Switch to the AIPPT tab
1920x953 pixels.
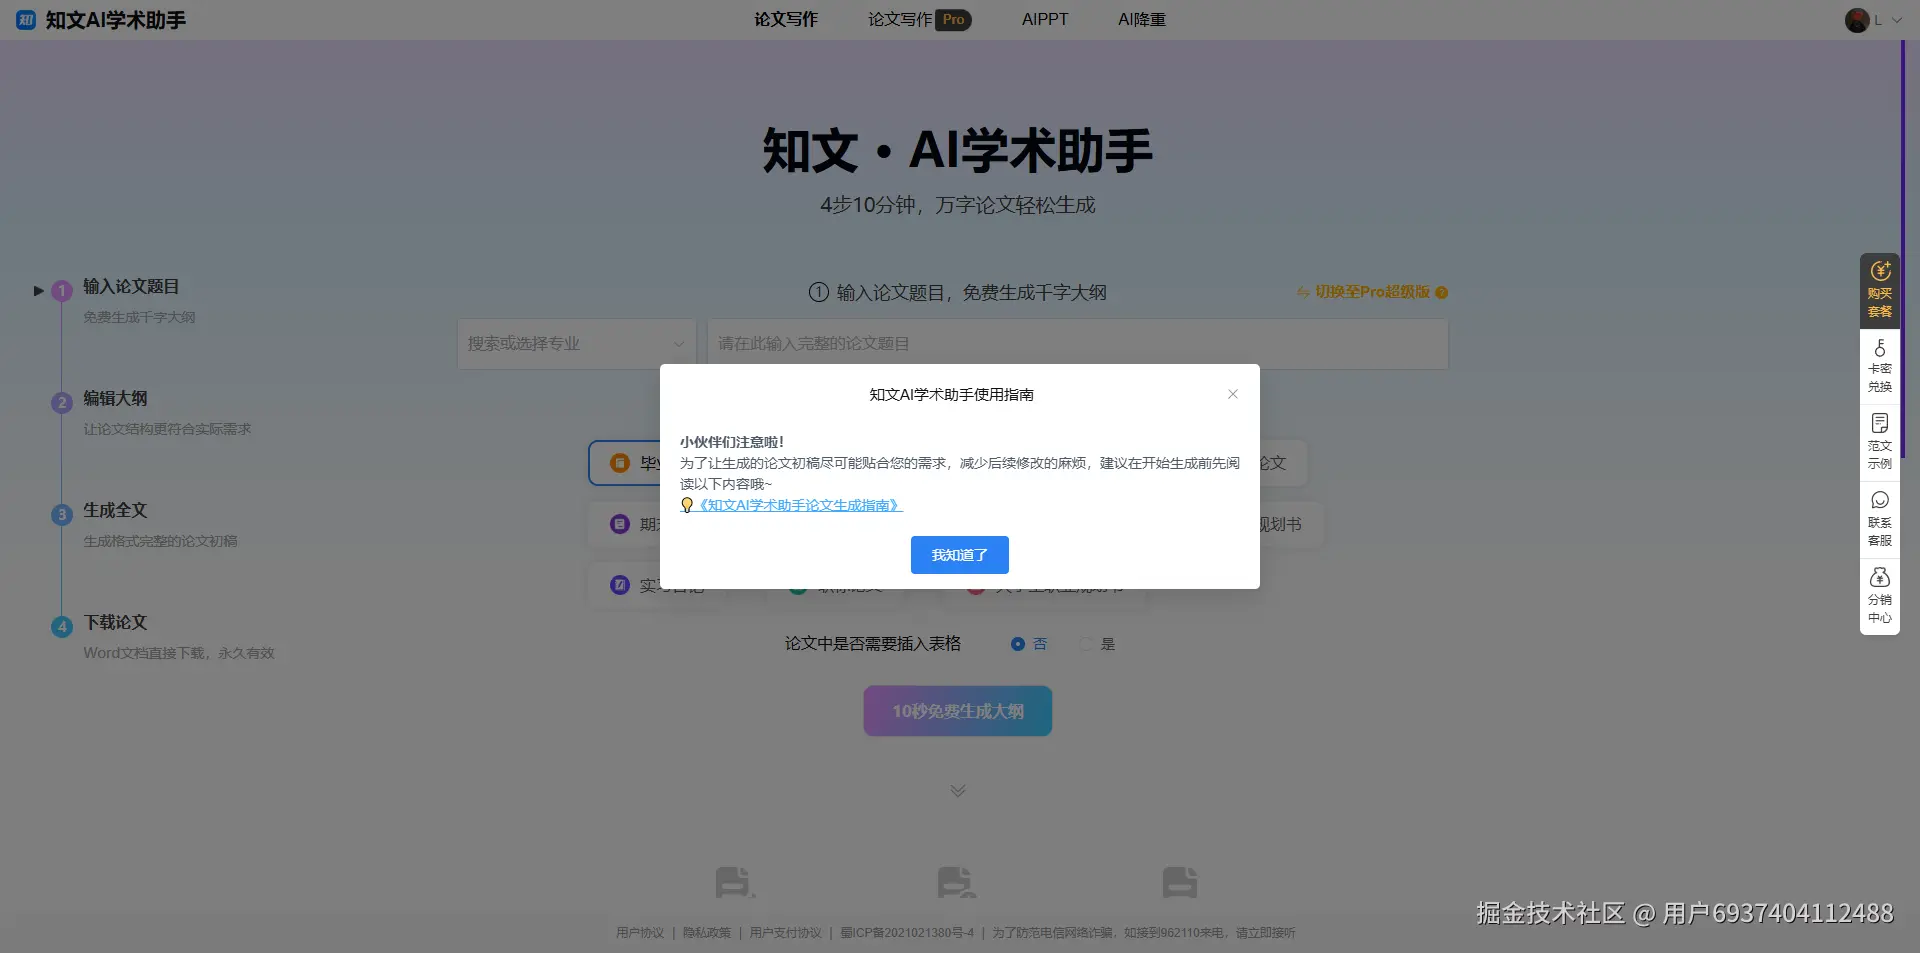click(1044, 19)
